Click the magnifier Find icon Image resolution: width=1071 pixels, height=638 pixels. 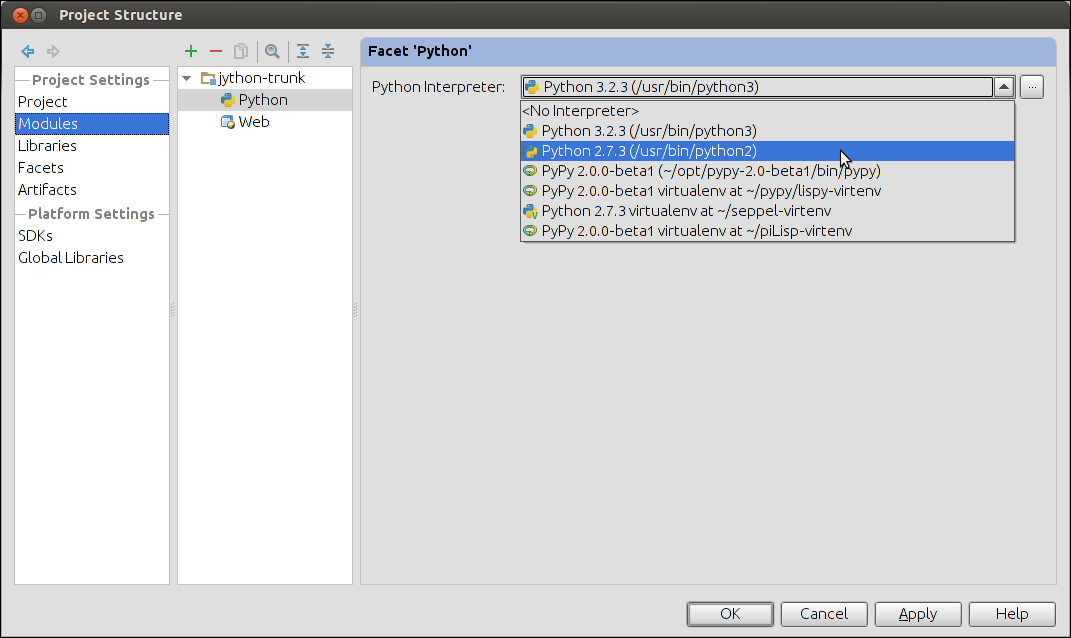tap(272, 51)
